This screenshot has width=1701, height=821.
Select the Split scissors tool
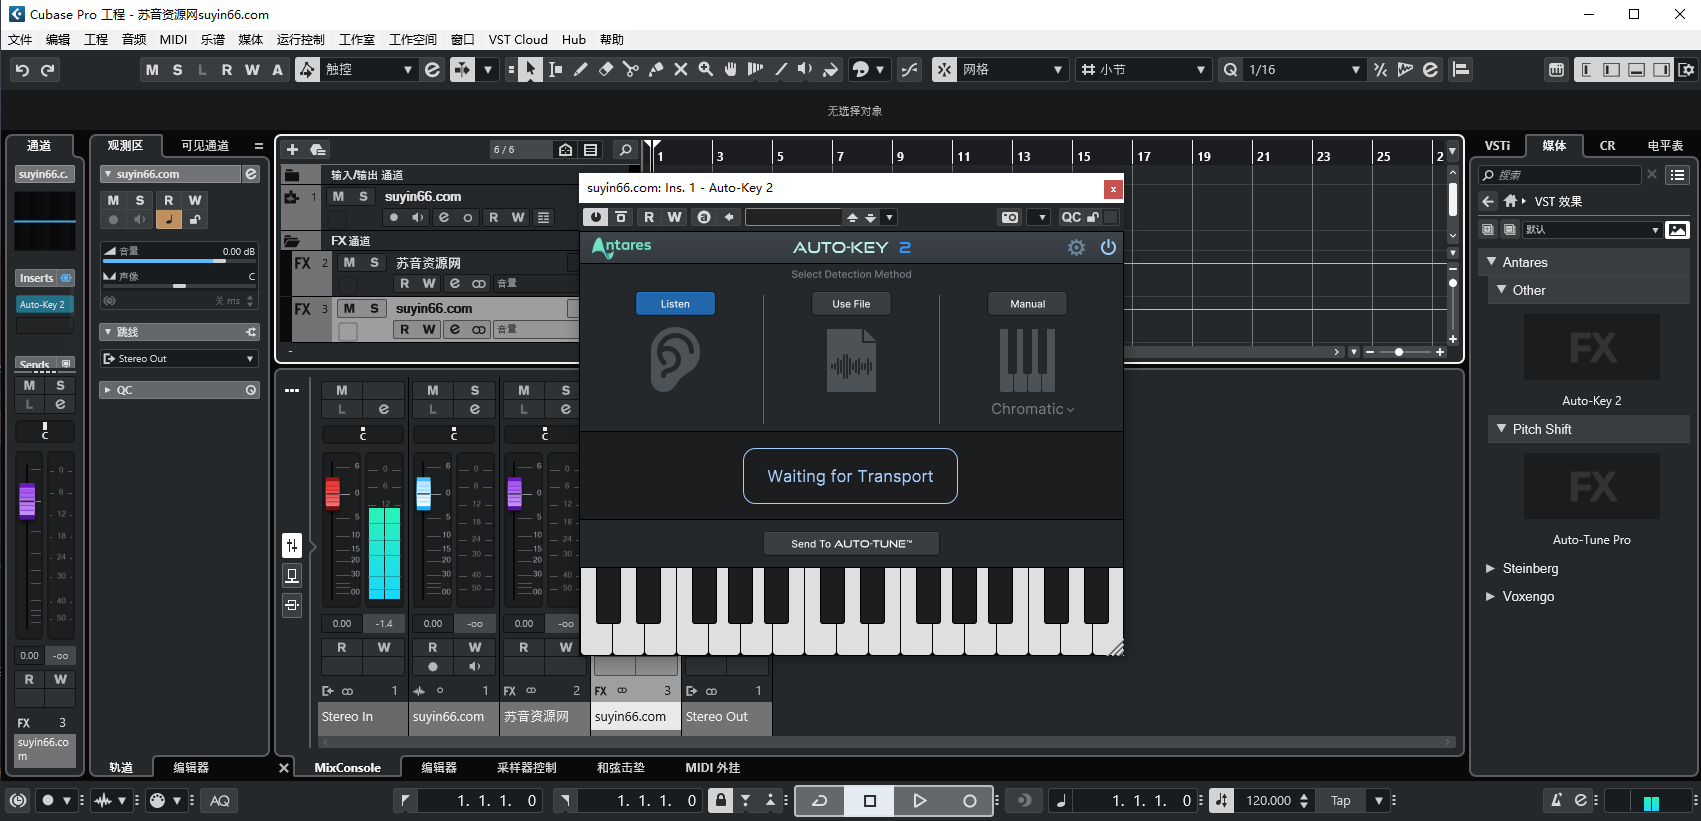(630, 70)
